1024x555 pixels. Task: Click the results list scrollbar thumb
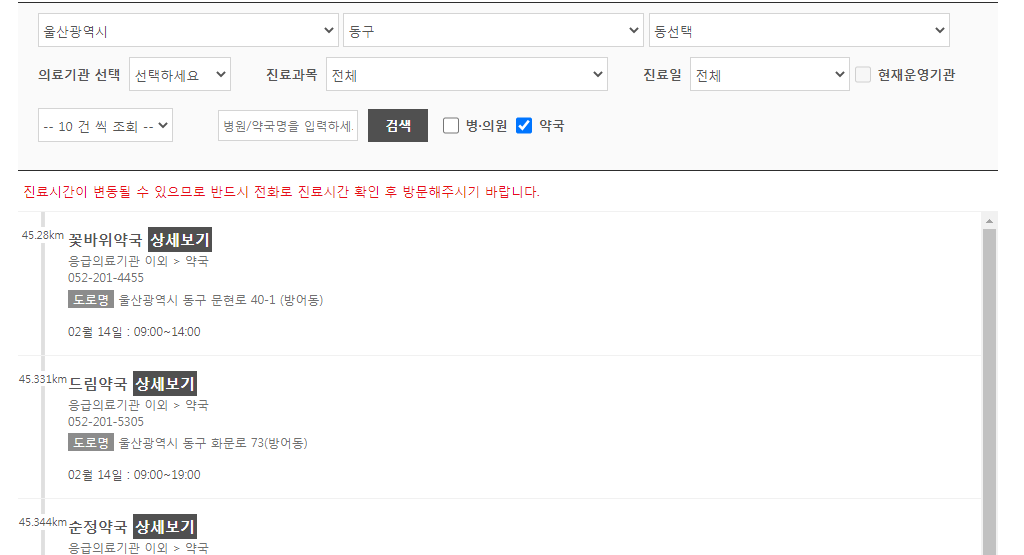coord(989,392)
